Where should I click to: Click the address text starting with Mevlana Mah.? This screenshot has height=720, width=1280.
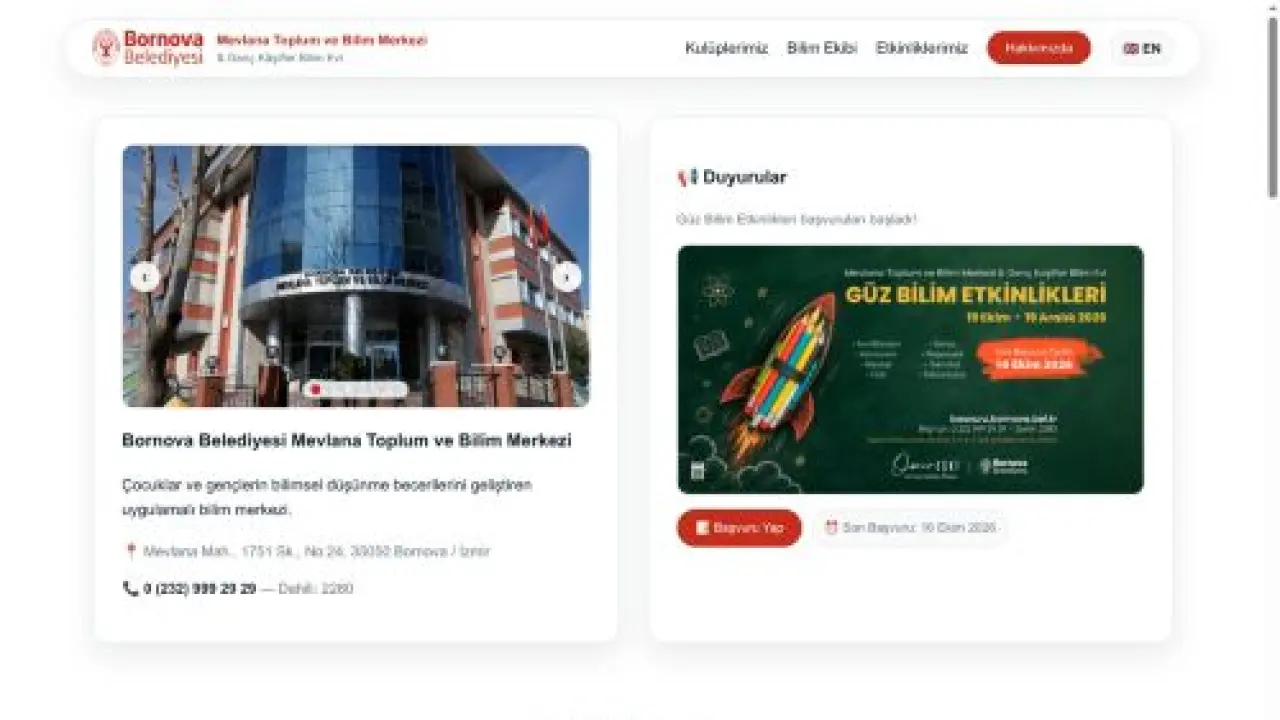coord(316,551)
